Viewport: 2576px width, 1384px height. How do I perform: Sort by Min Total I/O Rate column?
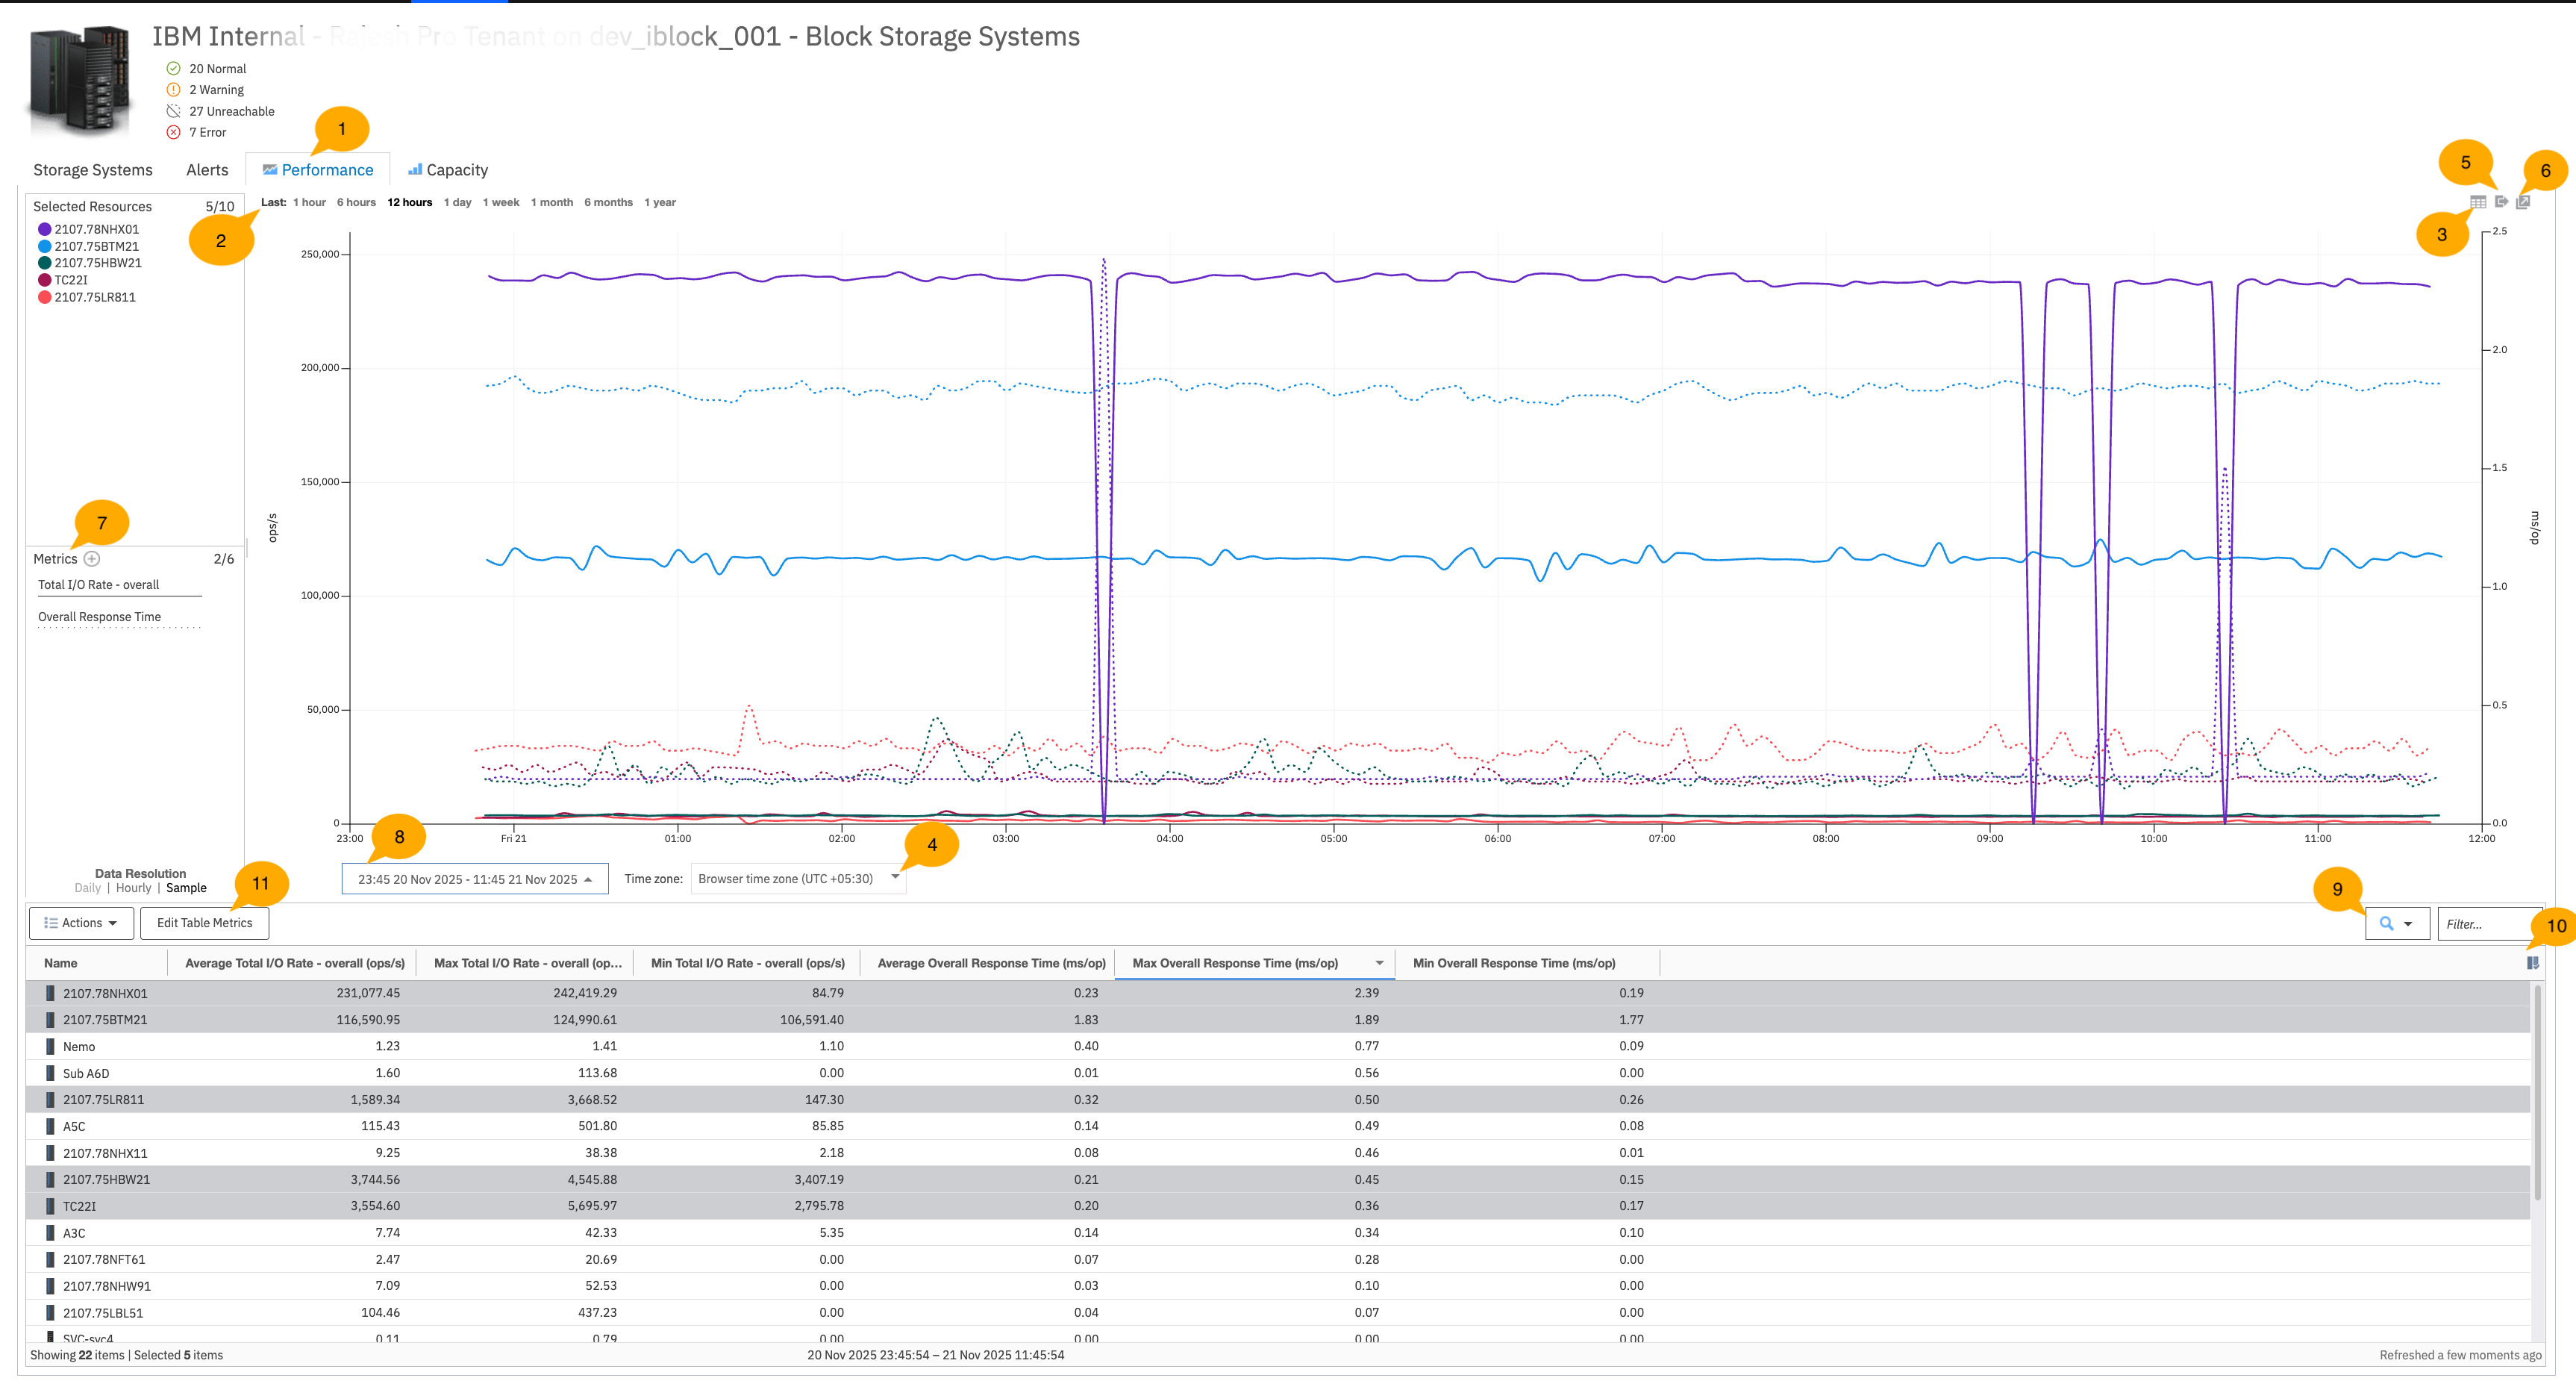coord(748,963)
